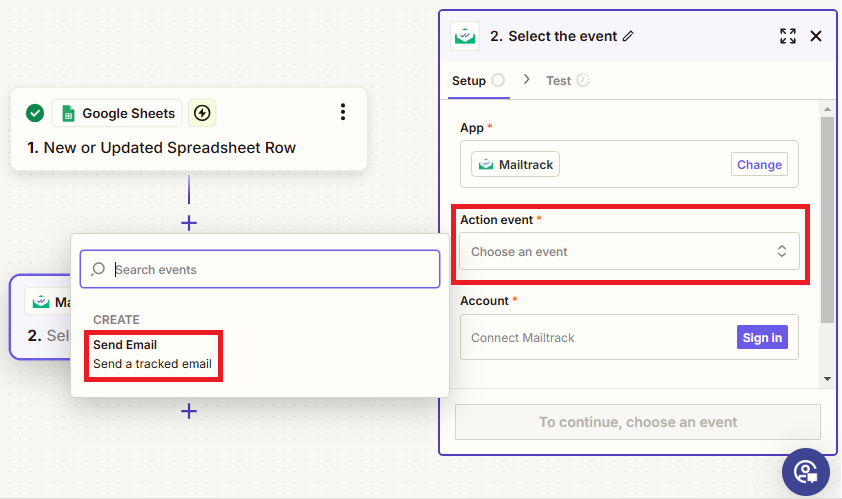
Task: Add a step with the bottom plus icon
Action: coord(189,411)
